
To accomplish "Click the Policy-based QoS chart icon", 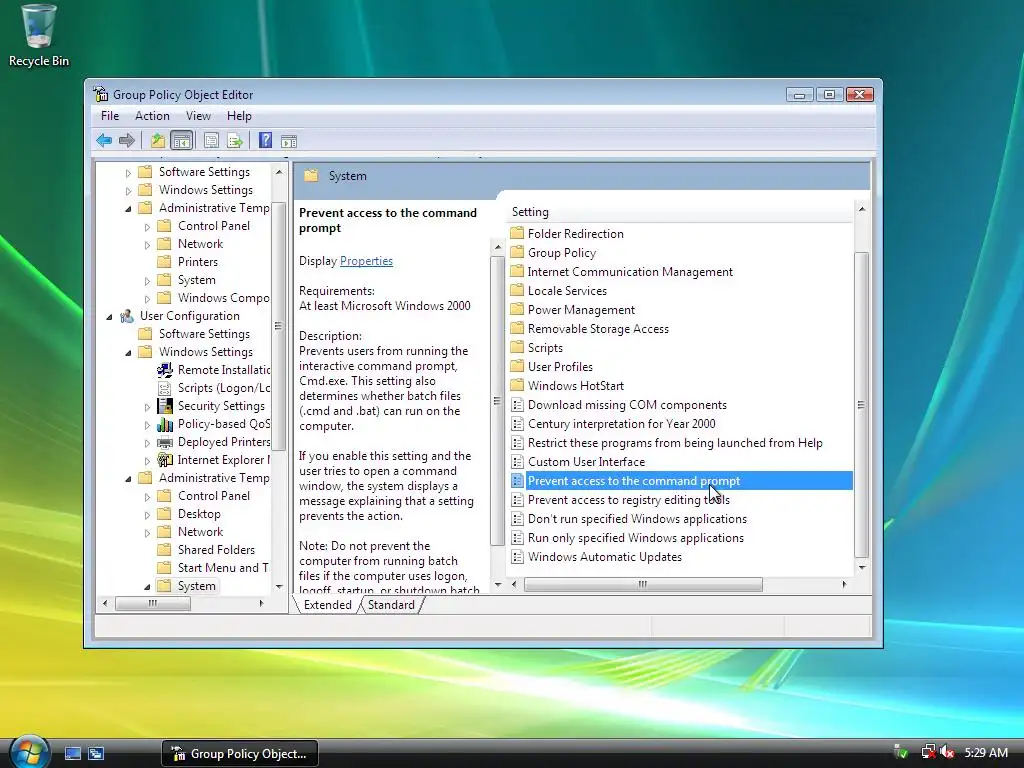I will 165,424.
